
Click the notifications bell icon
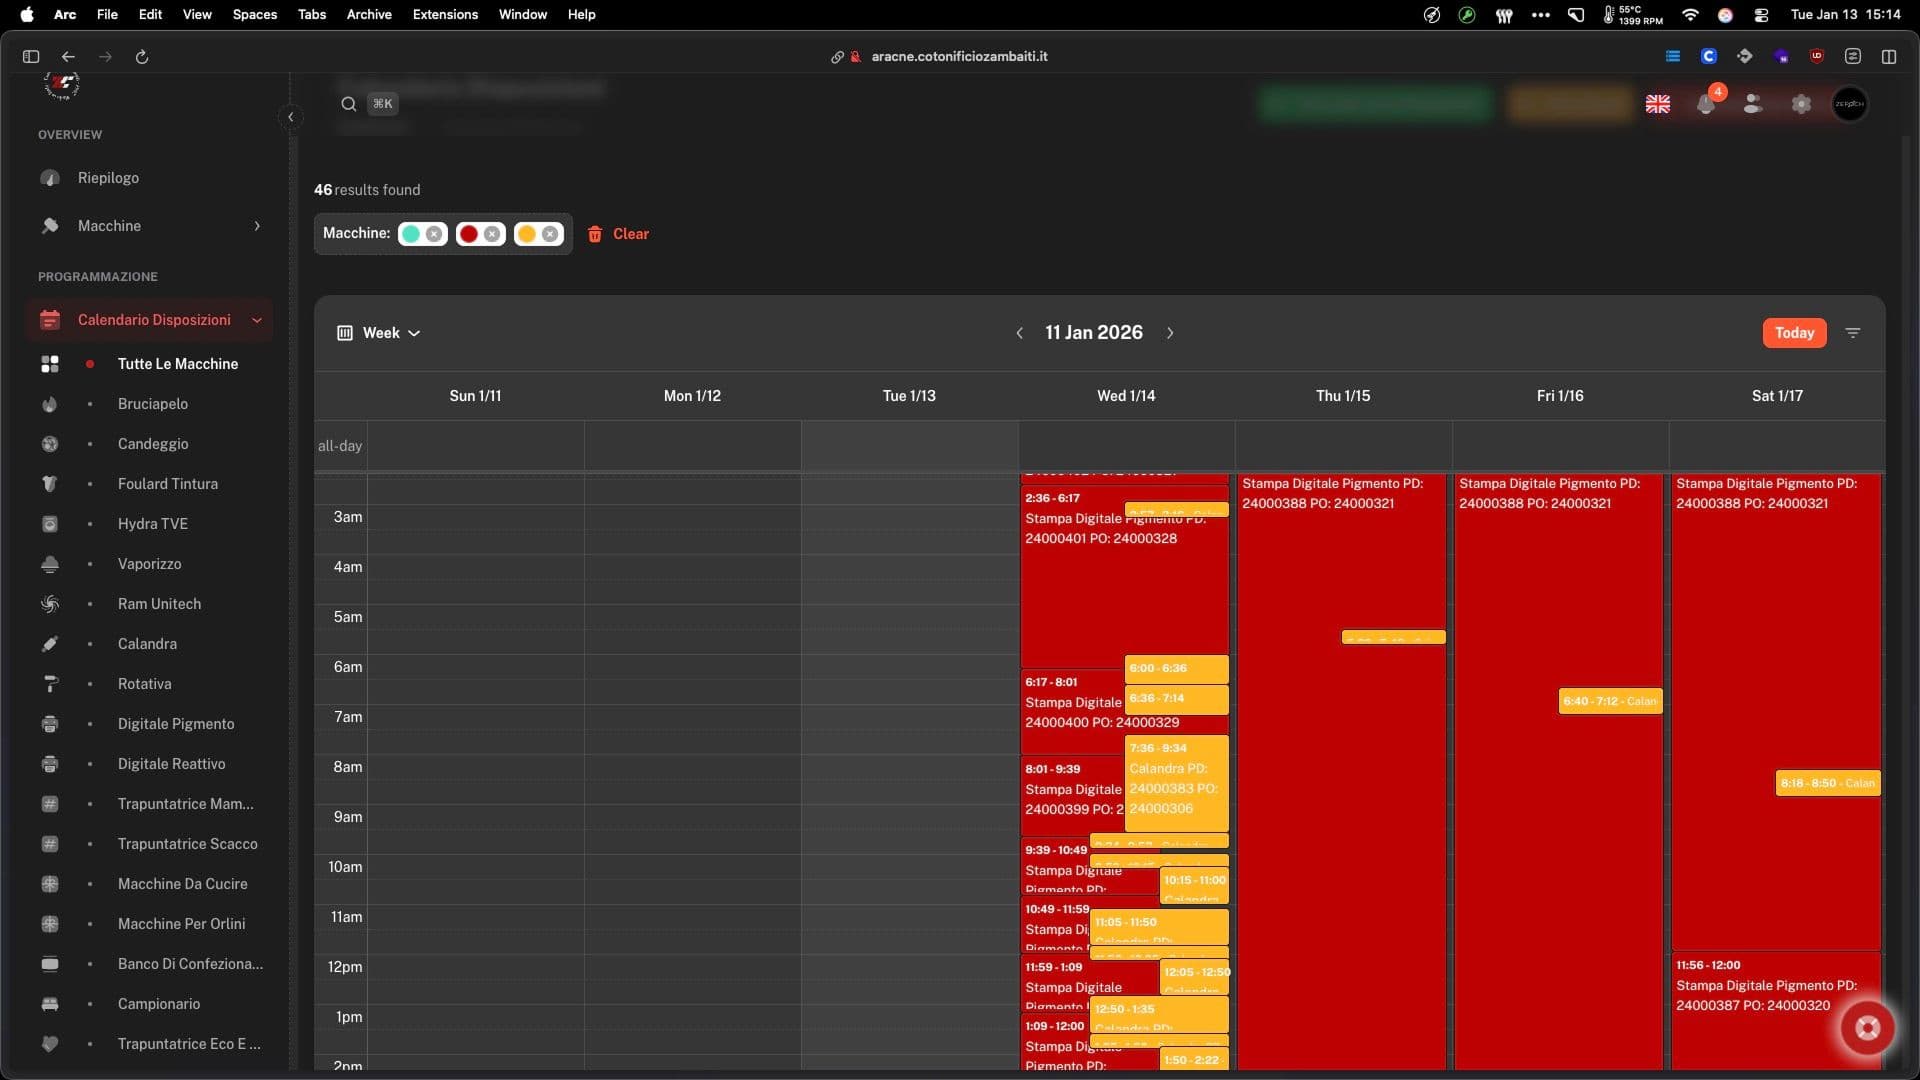pos(1706,104)
